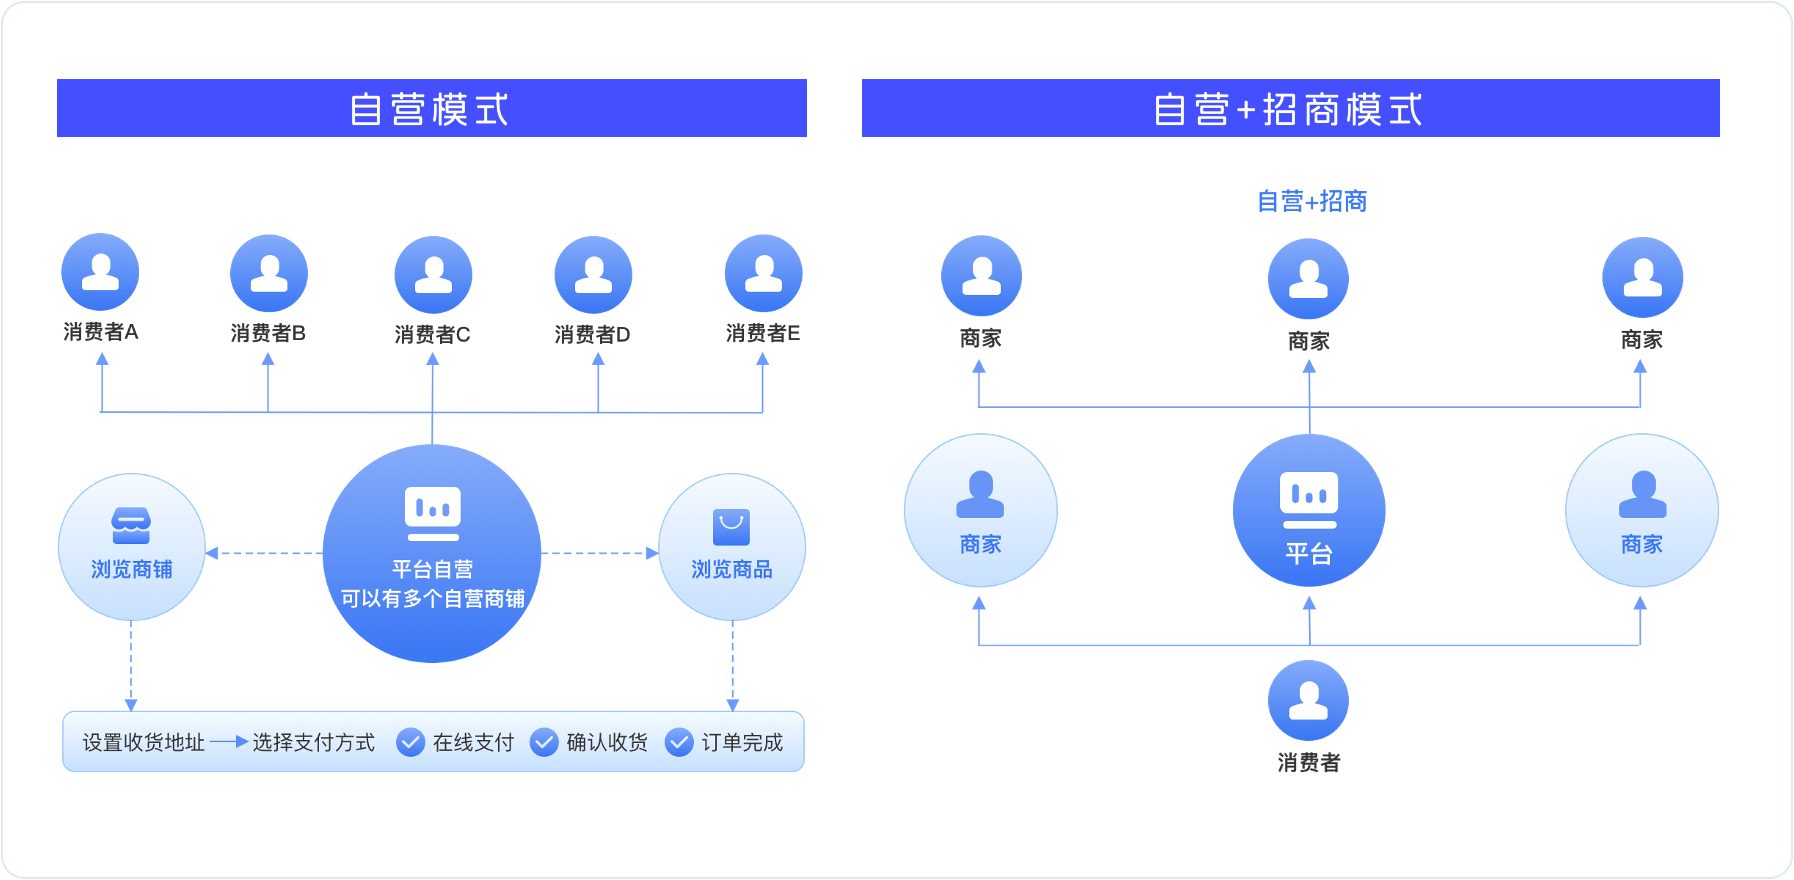Select the 消费者B avatar icon

point(268,273)
